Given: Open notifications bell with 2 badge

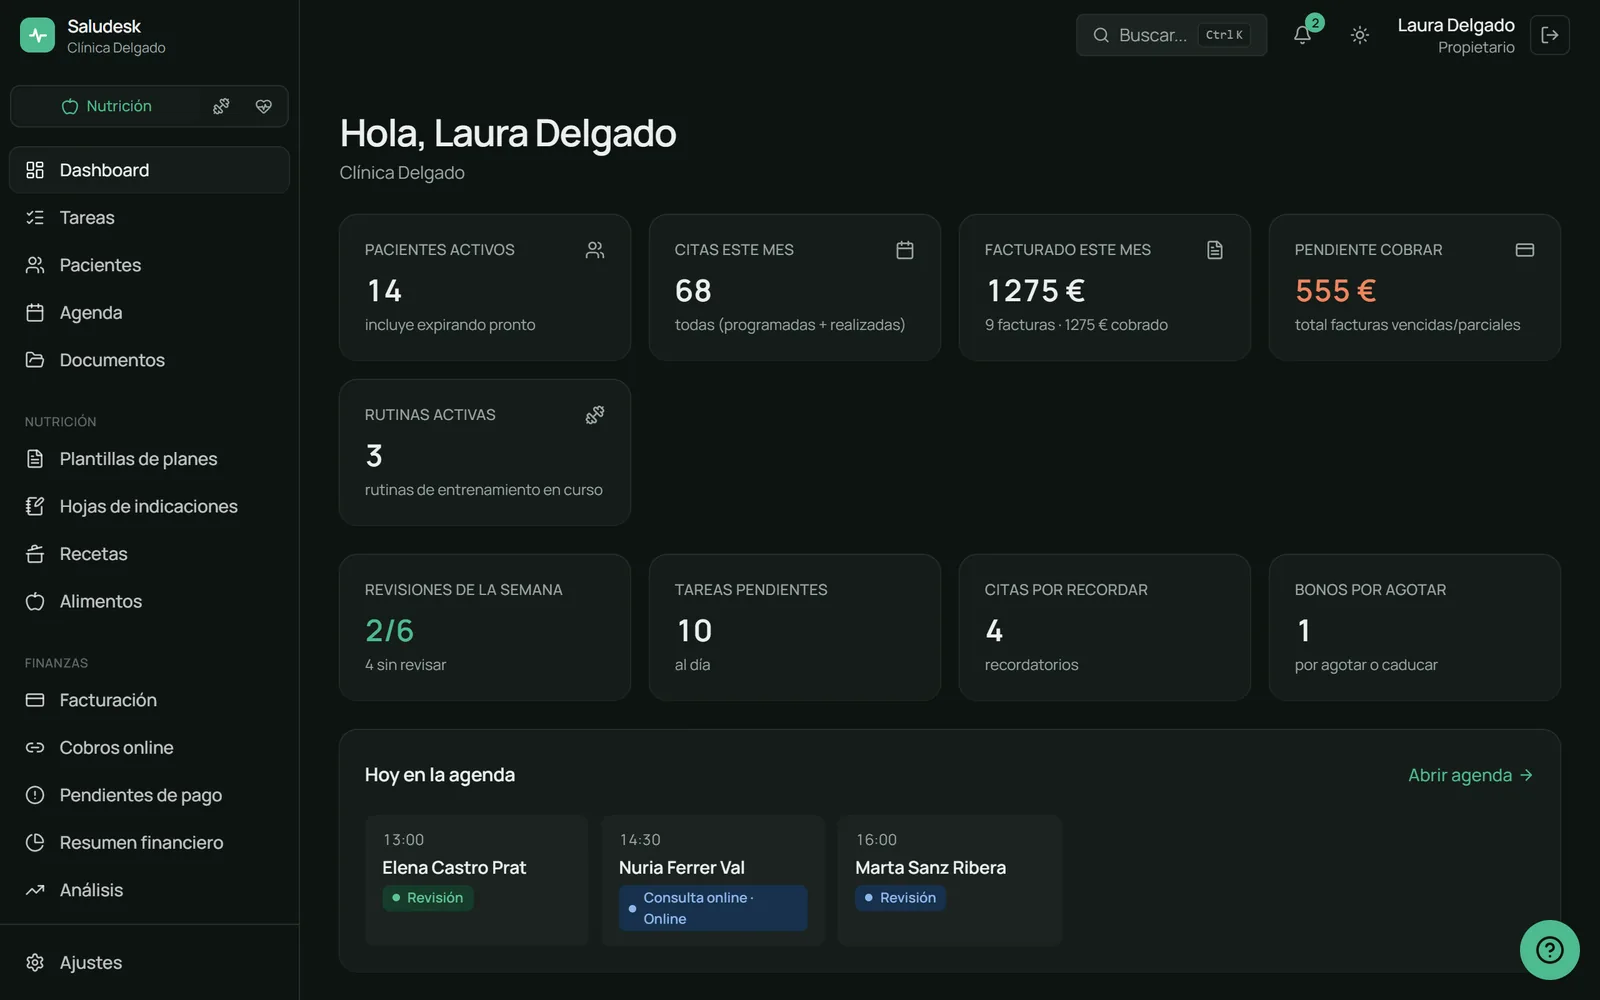Looking at the screenshot, I should click(x=1303, y=35).
